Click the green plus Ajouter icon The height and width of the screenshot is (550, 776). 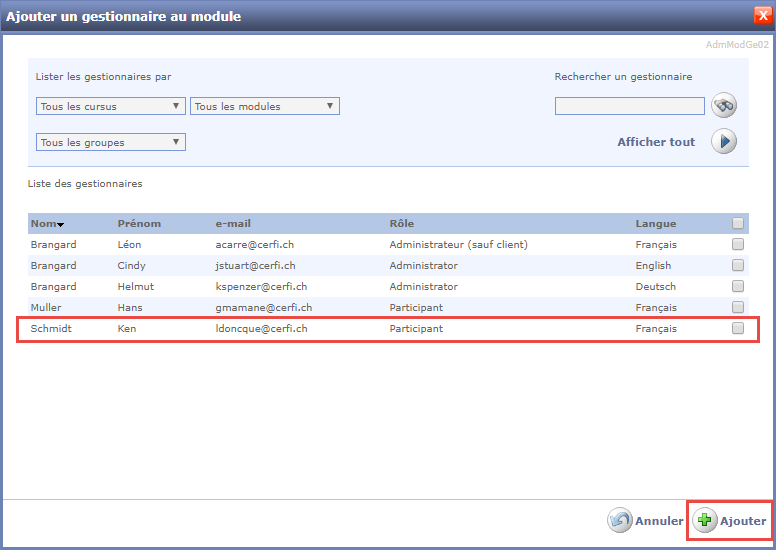pos(705,521)
